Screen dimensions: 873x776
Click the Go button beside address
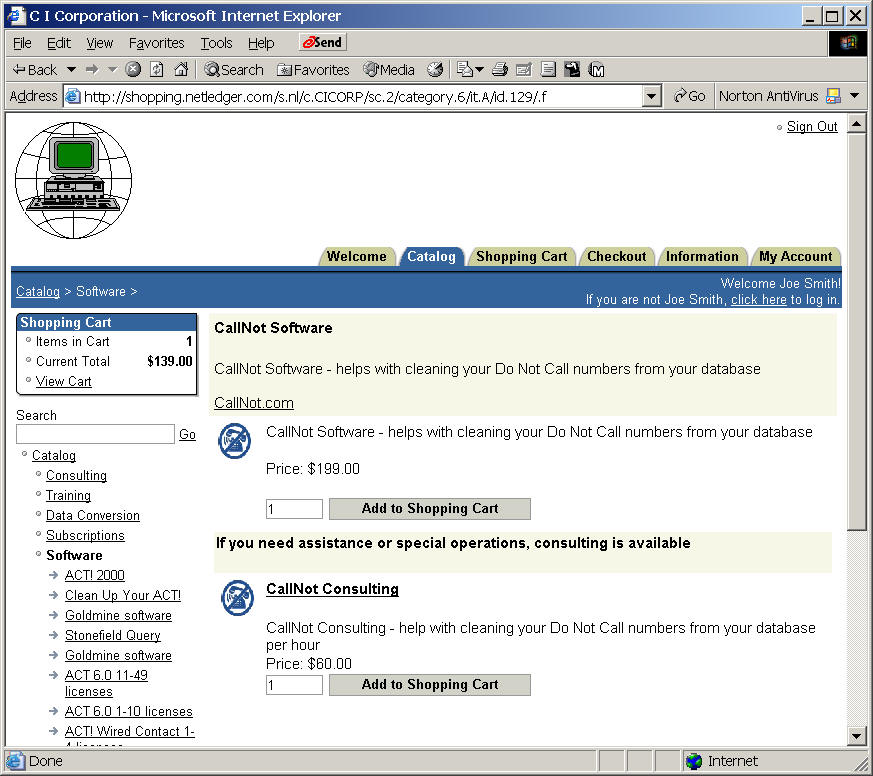[x=689, y=96]
